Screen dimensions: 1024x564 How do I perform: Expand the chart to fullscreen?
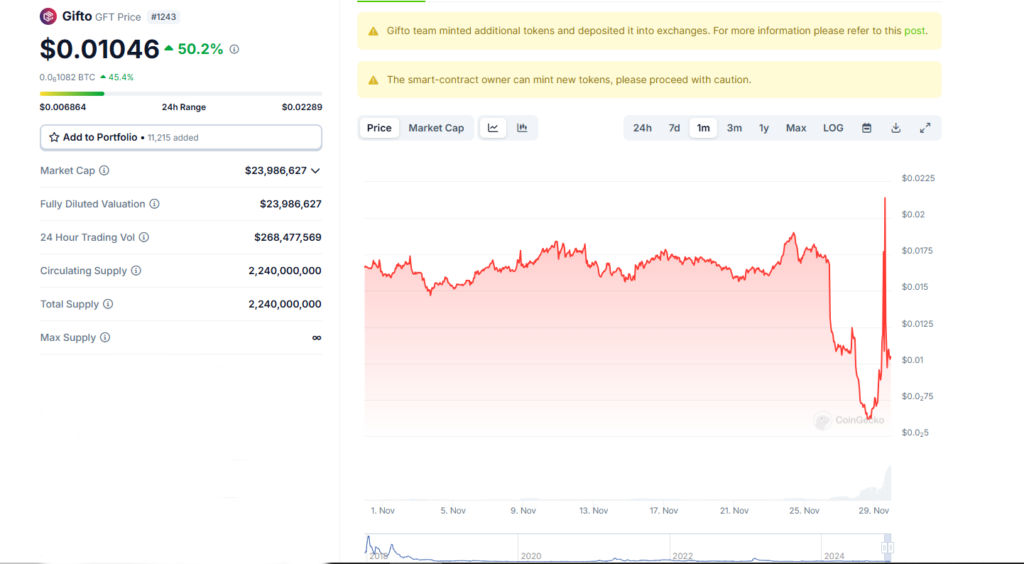click(925, 128)
